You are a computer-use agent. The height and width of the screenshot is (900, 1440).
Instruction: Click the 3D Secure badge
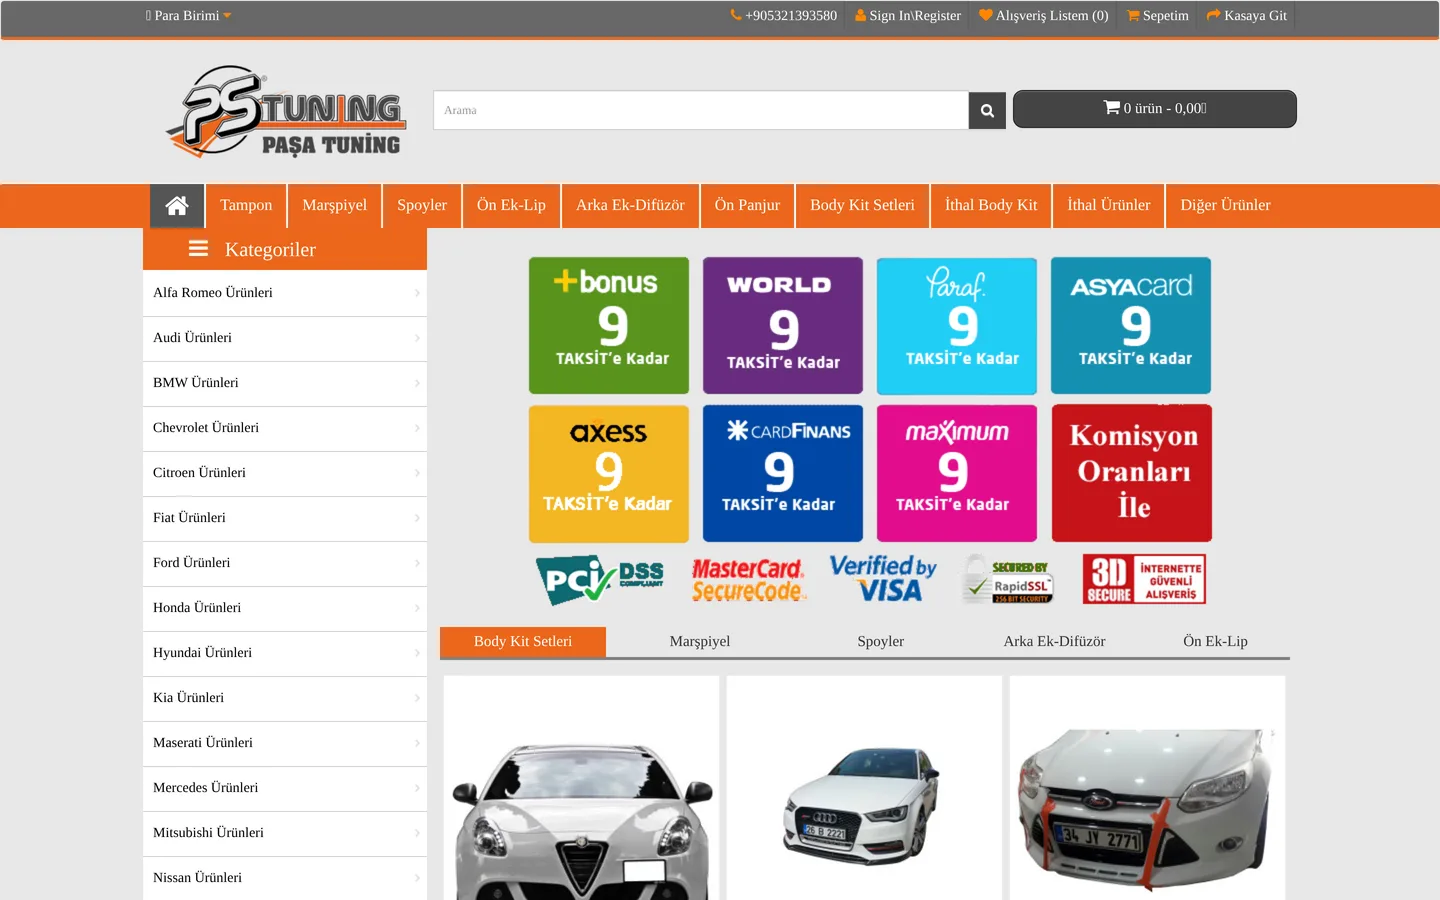[x=1144, y=579]
